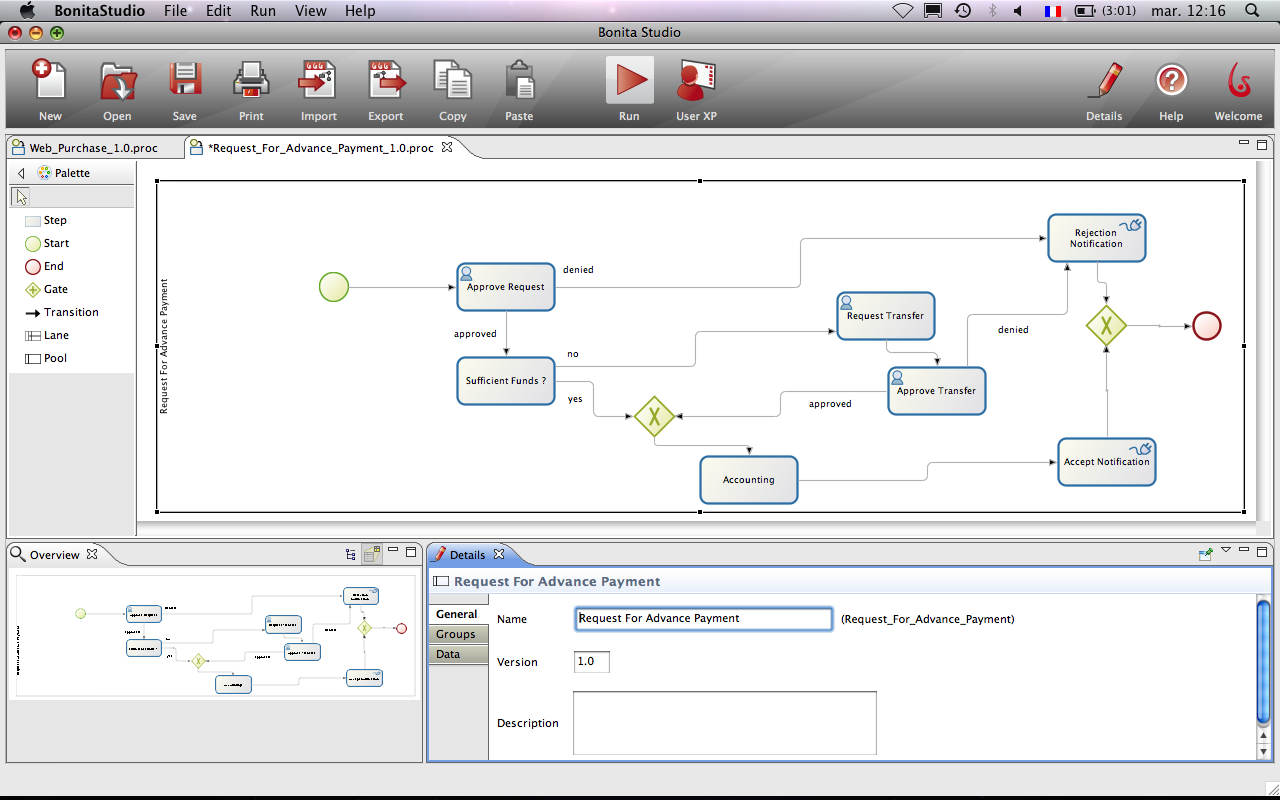This screenshot has width=1280, height=800.
Task: Click the French flag input menu
Action: tap(1052, 11)
